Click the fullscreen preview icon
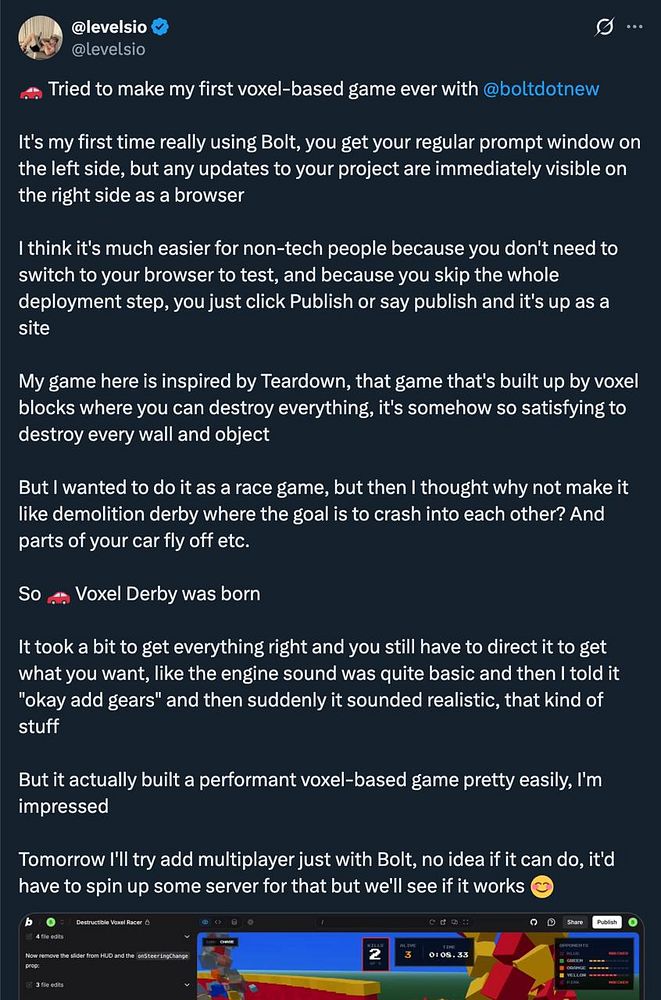 (466, 922)
